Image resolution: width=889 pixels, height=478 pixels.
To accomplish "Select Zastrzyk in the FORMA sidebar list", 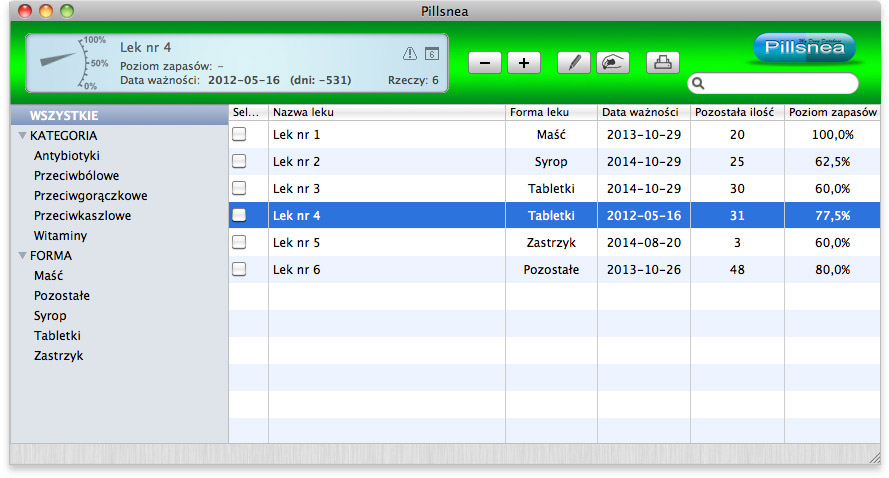I will click(x=58, y=356).
